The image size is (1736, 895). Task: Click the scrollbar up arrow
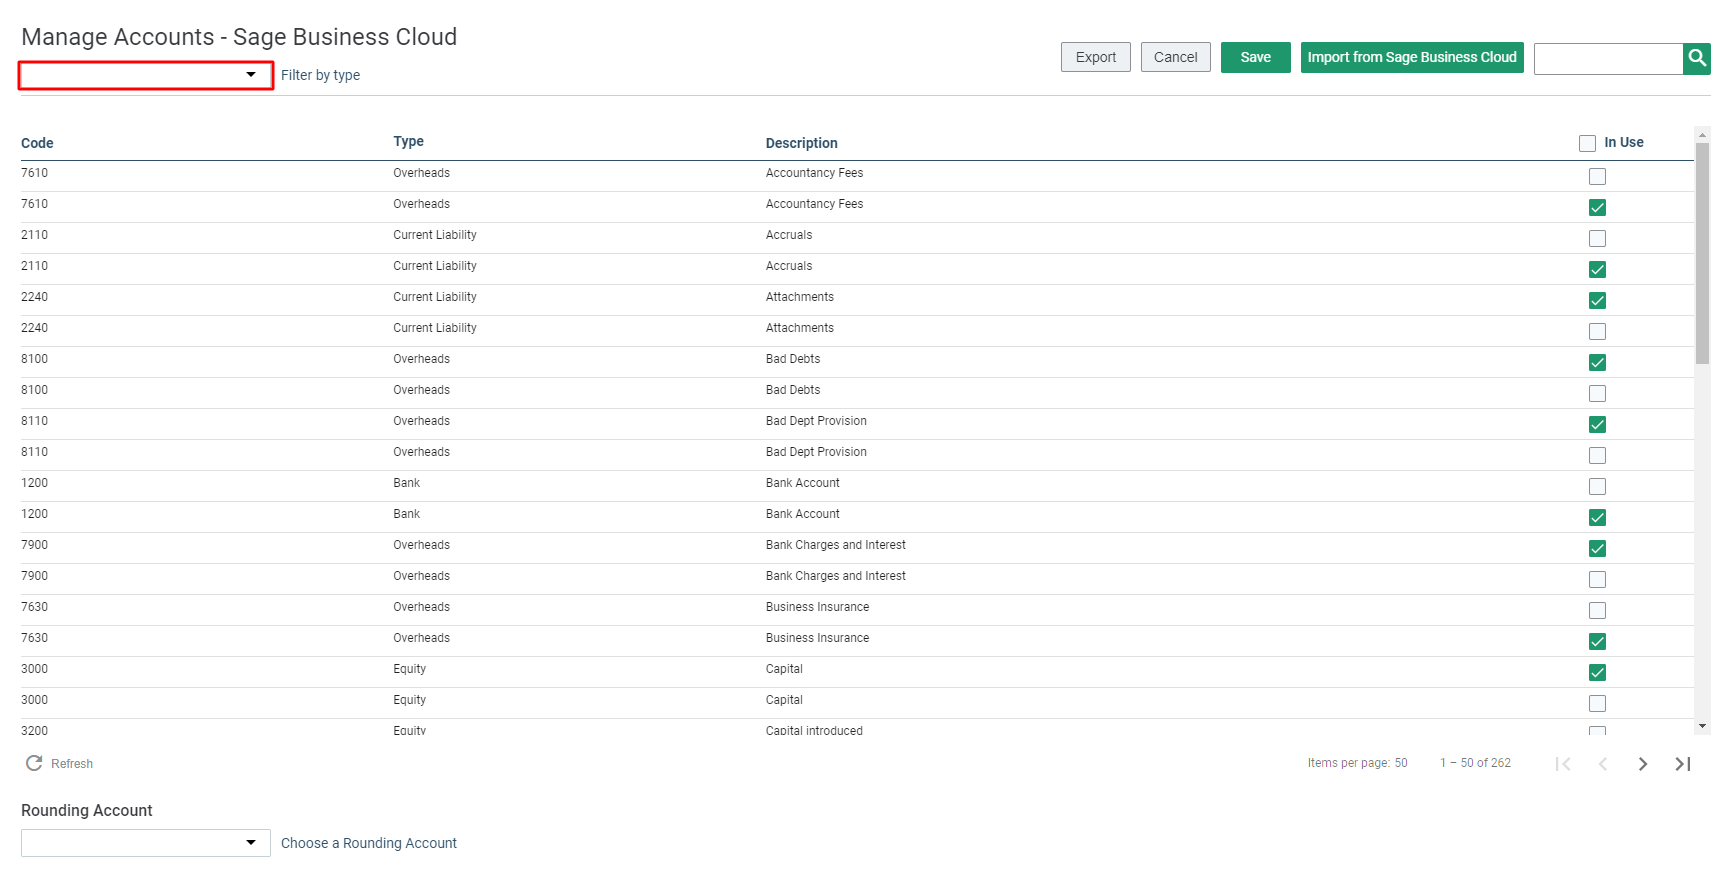pos(1702,133)
